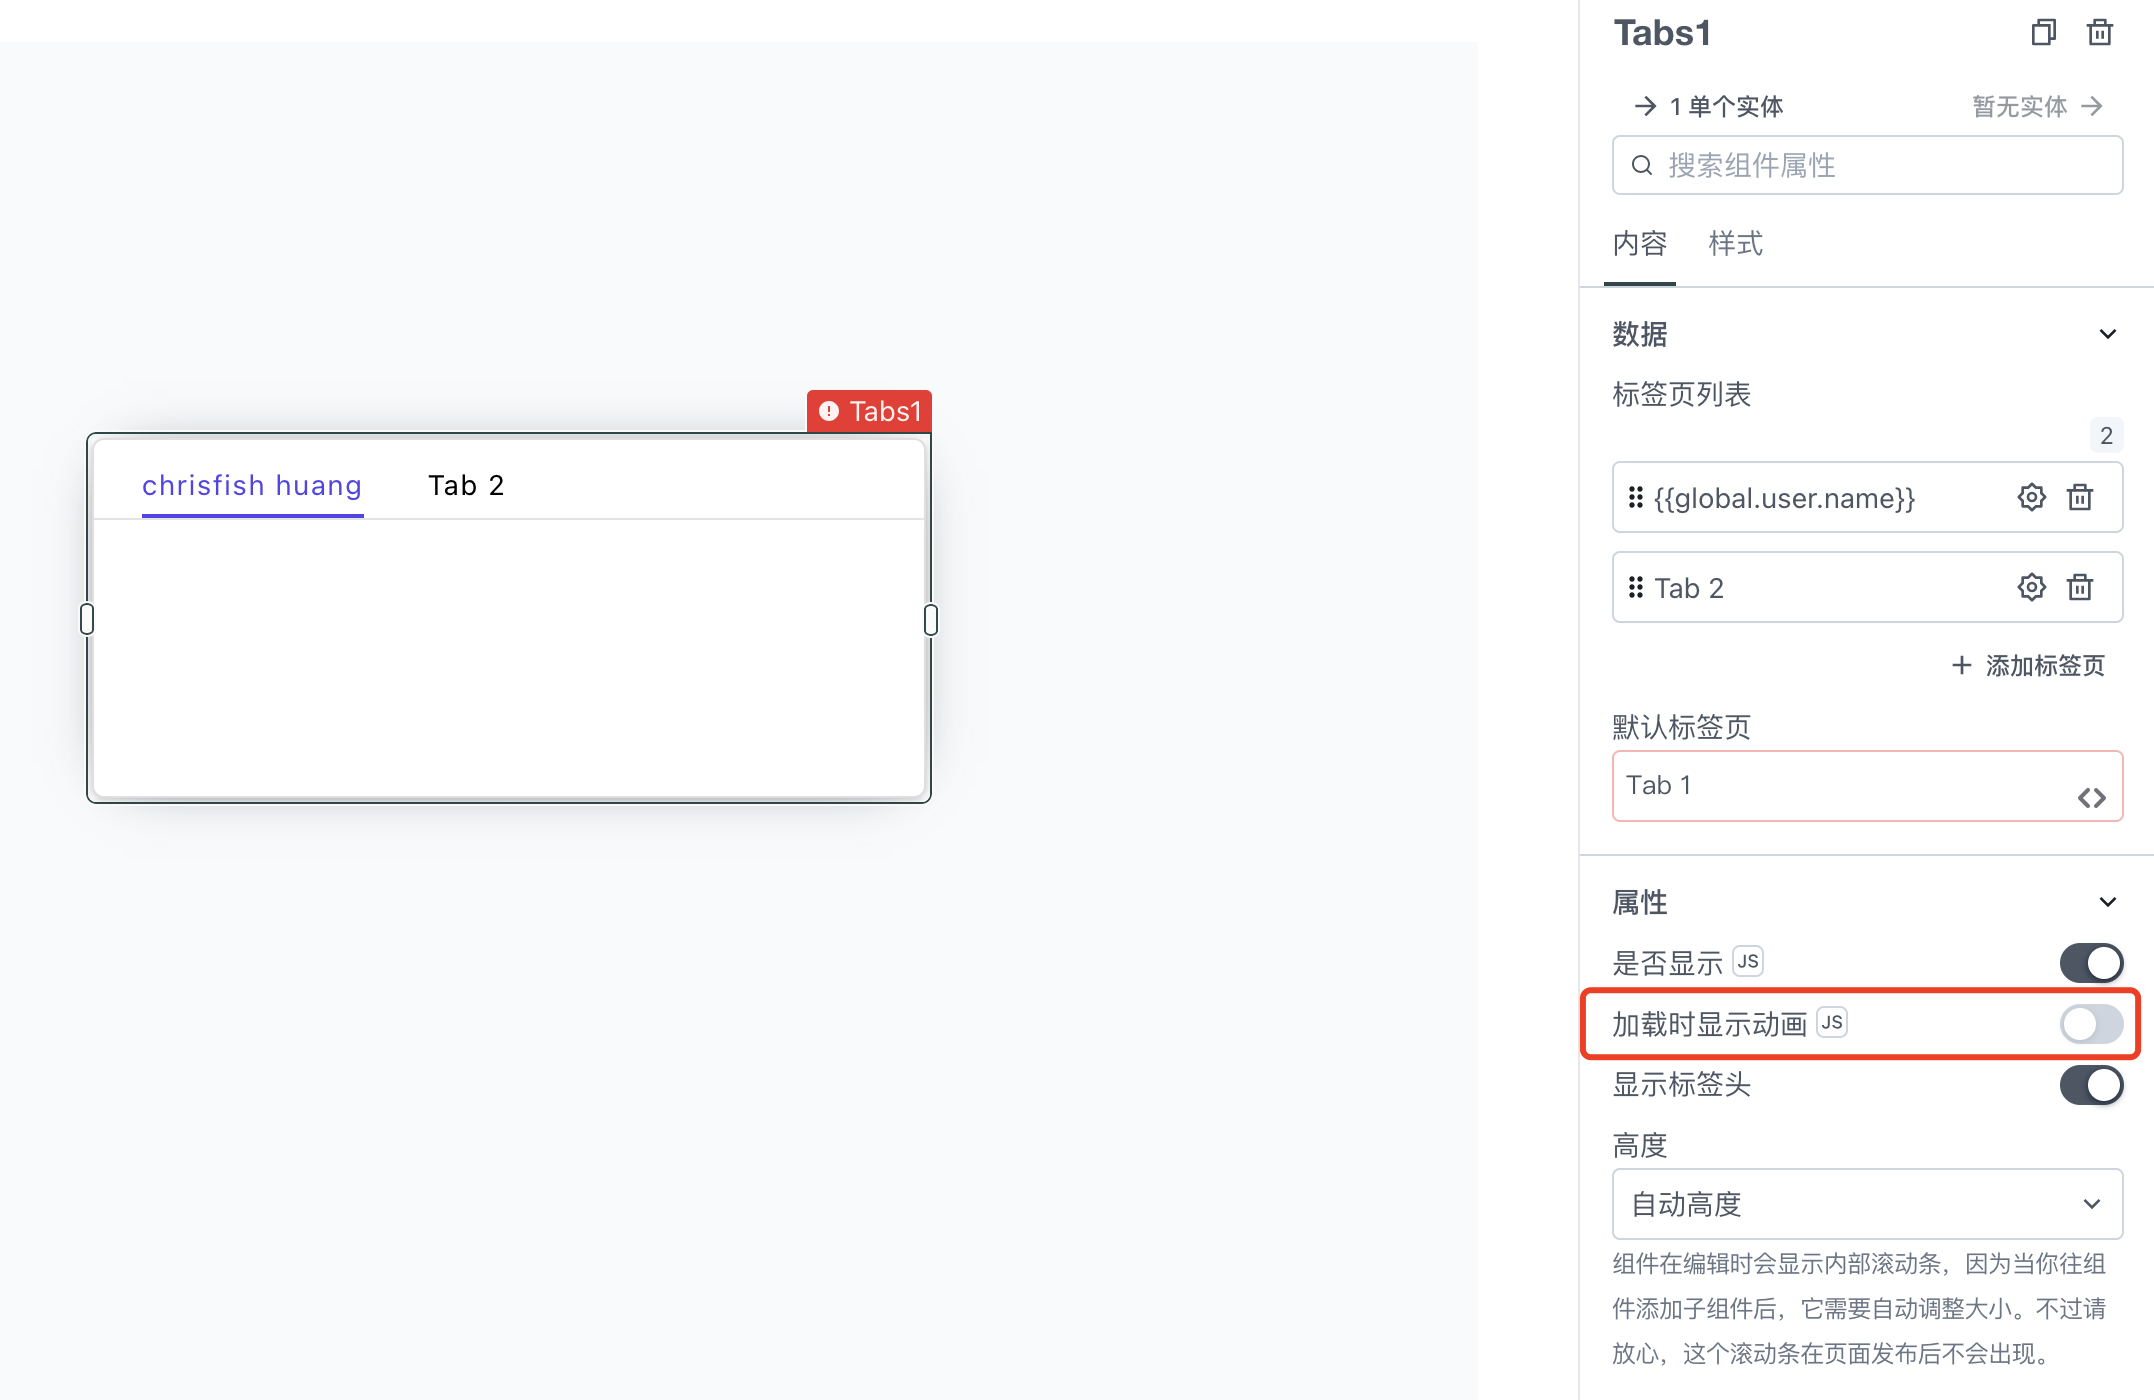
Task: Toggle the 显示标签头 switch off
Action: [x=2091, y=1085]
